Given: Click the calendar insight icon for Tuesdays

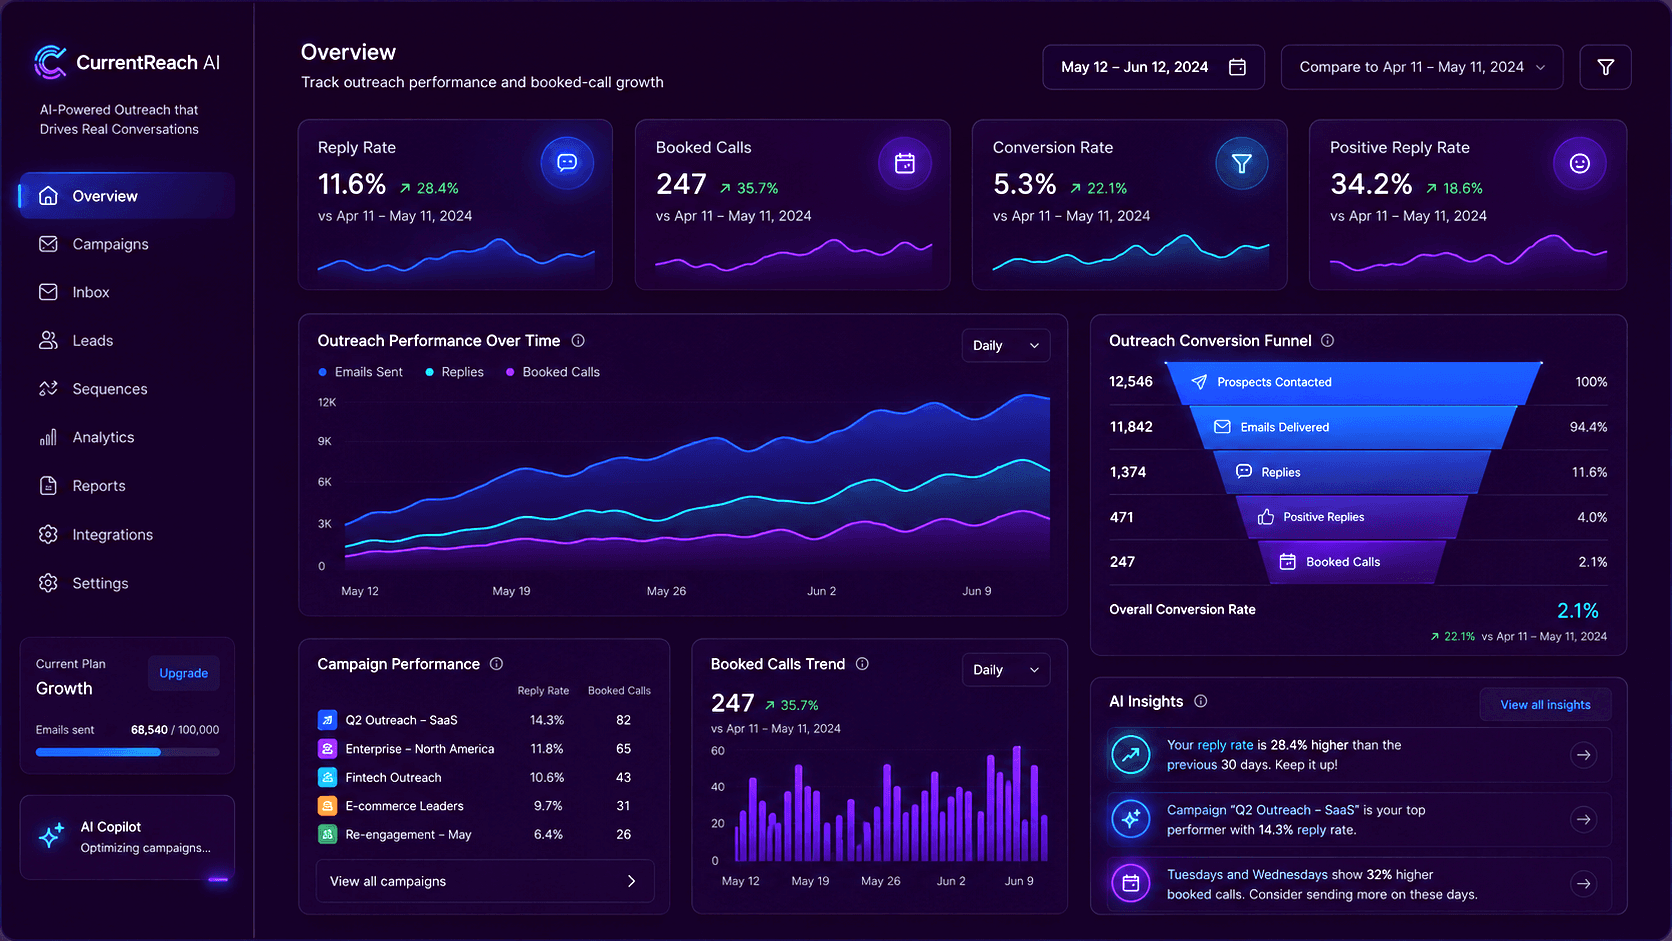Looking at the screenshot, I should 1131,883.
